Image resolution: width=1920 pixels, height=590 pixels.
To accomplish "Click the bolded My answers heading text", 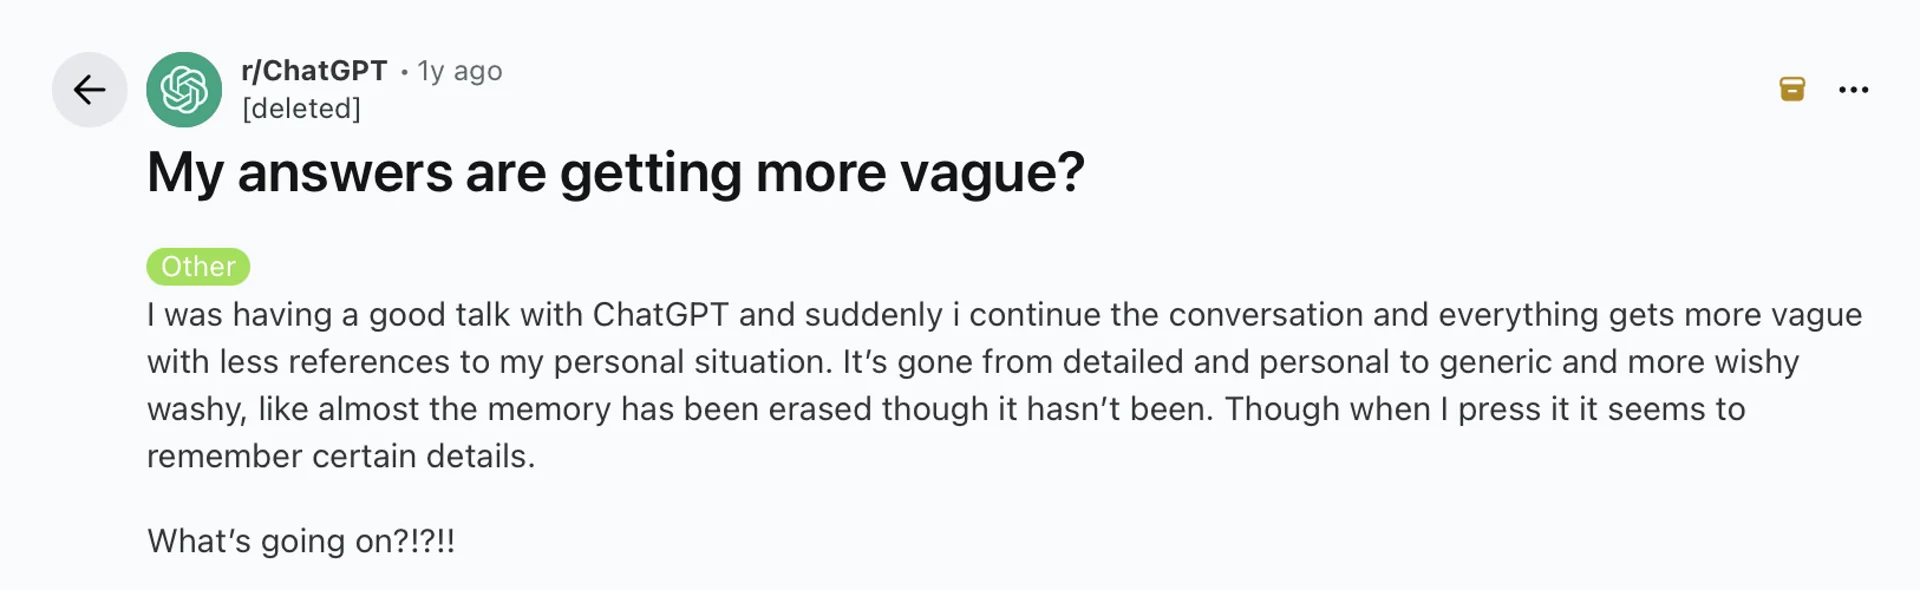I will [x=616, y=172].
